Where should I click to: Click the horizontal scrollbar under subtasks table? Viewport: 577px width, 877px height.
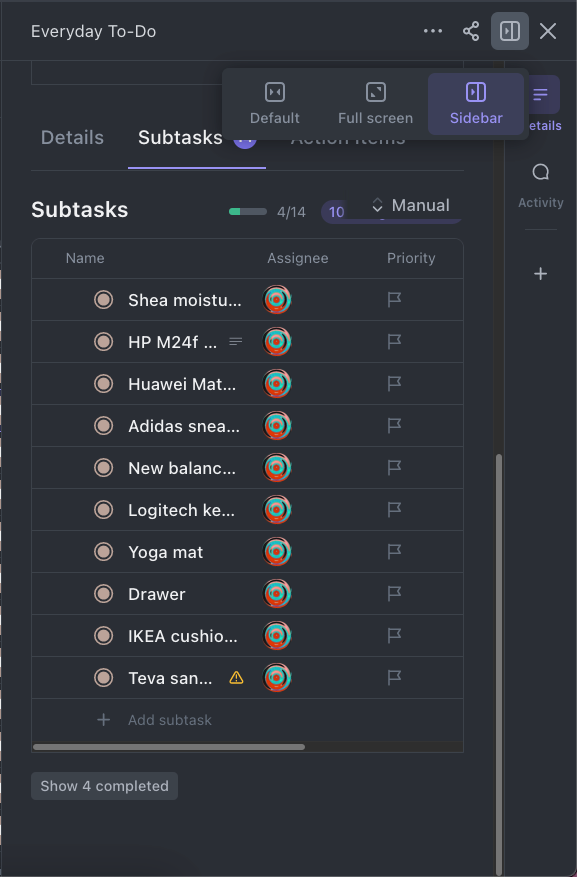click(x=169, y=747)
